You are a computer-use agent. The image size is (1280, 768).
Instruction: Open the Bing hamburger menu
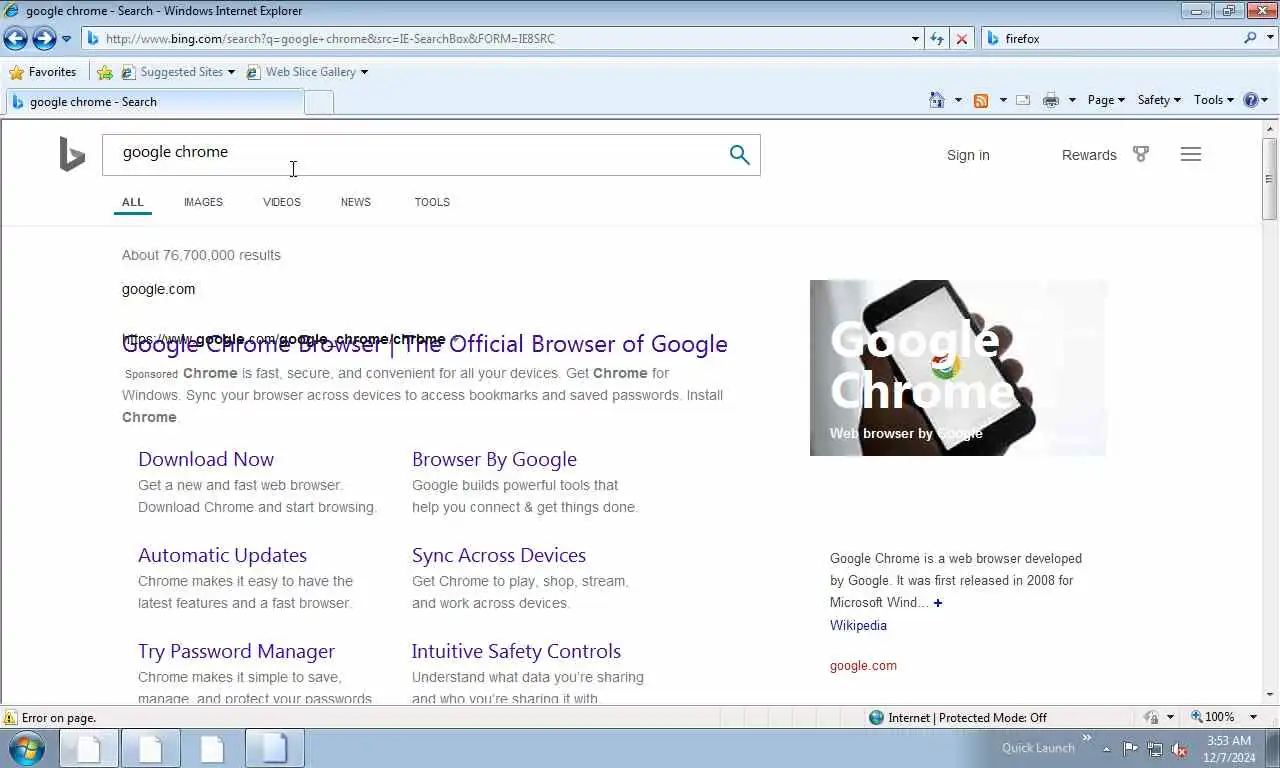coord(1190,154)
